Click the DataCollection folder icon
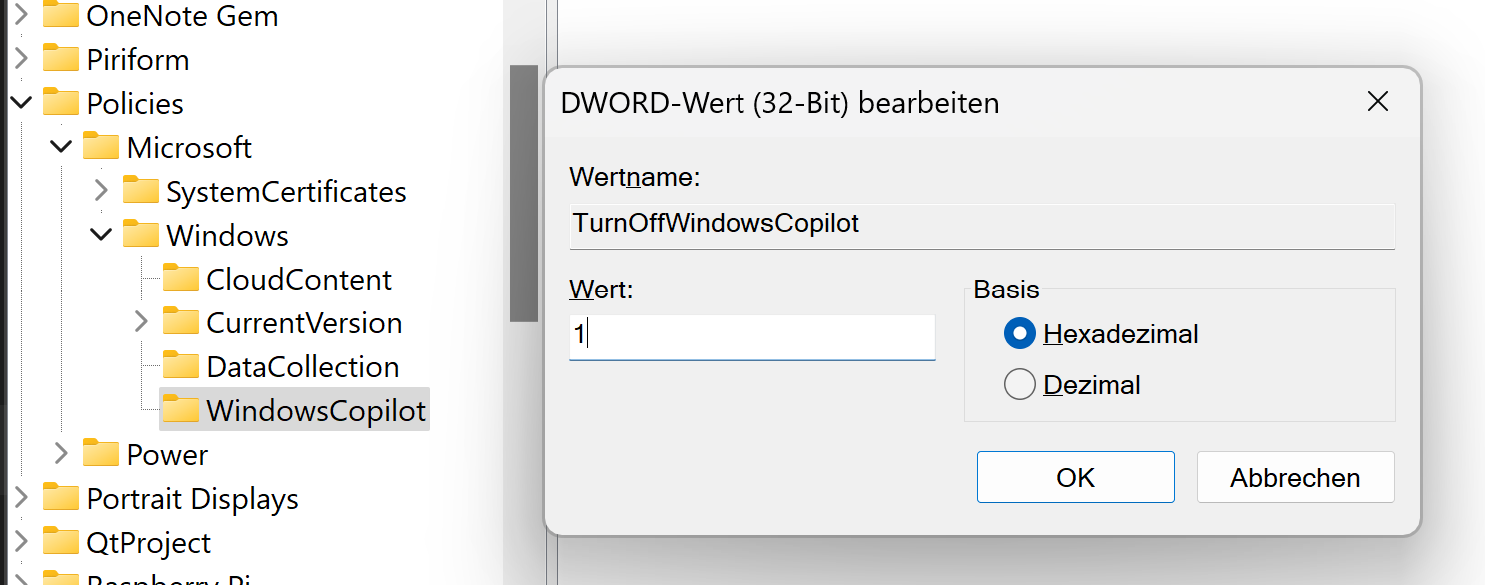The height and width of the screenshot is (585, 1485). pyautogui.click(x=180, y=365)
